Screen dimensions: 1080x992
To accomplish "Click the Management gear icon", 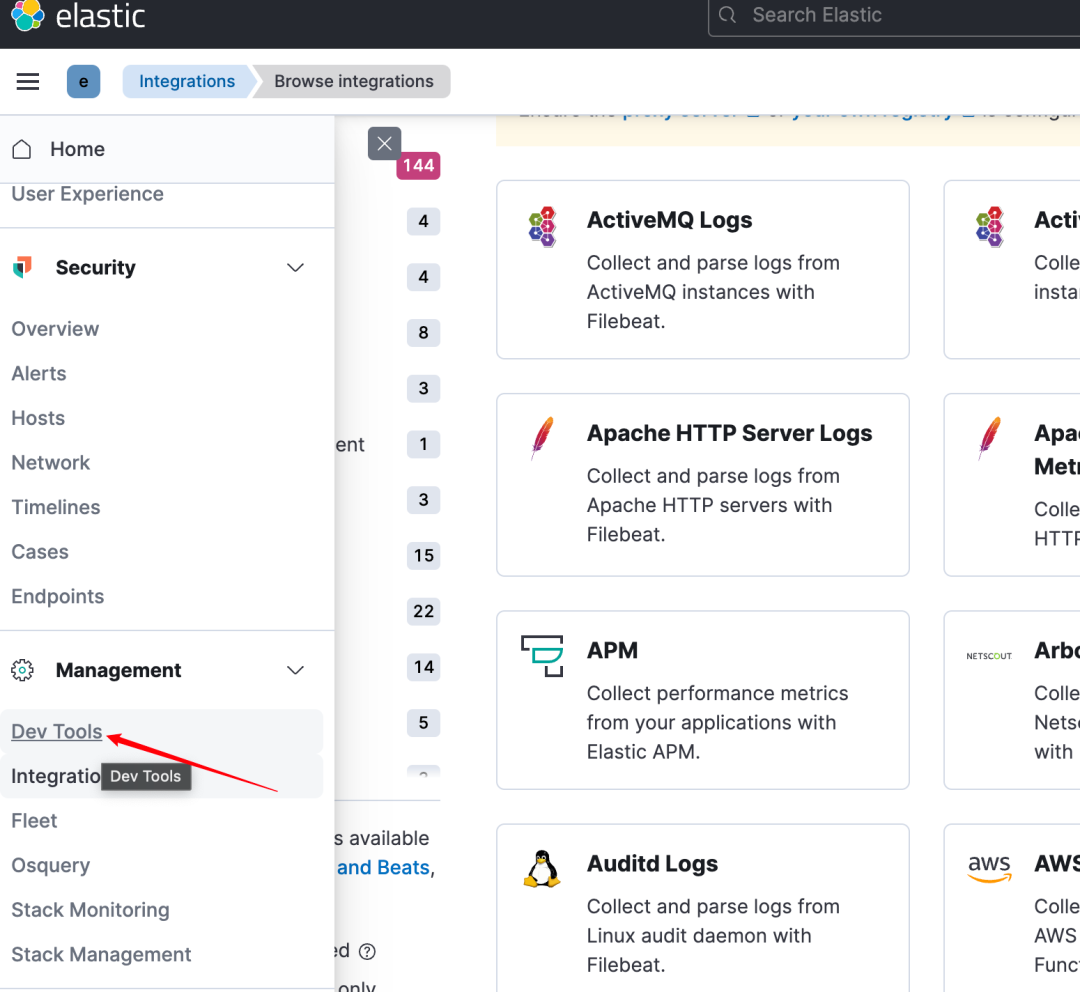I will 22,670.
